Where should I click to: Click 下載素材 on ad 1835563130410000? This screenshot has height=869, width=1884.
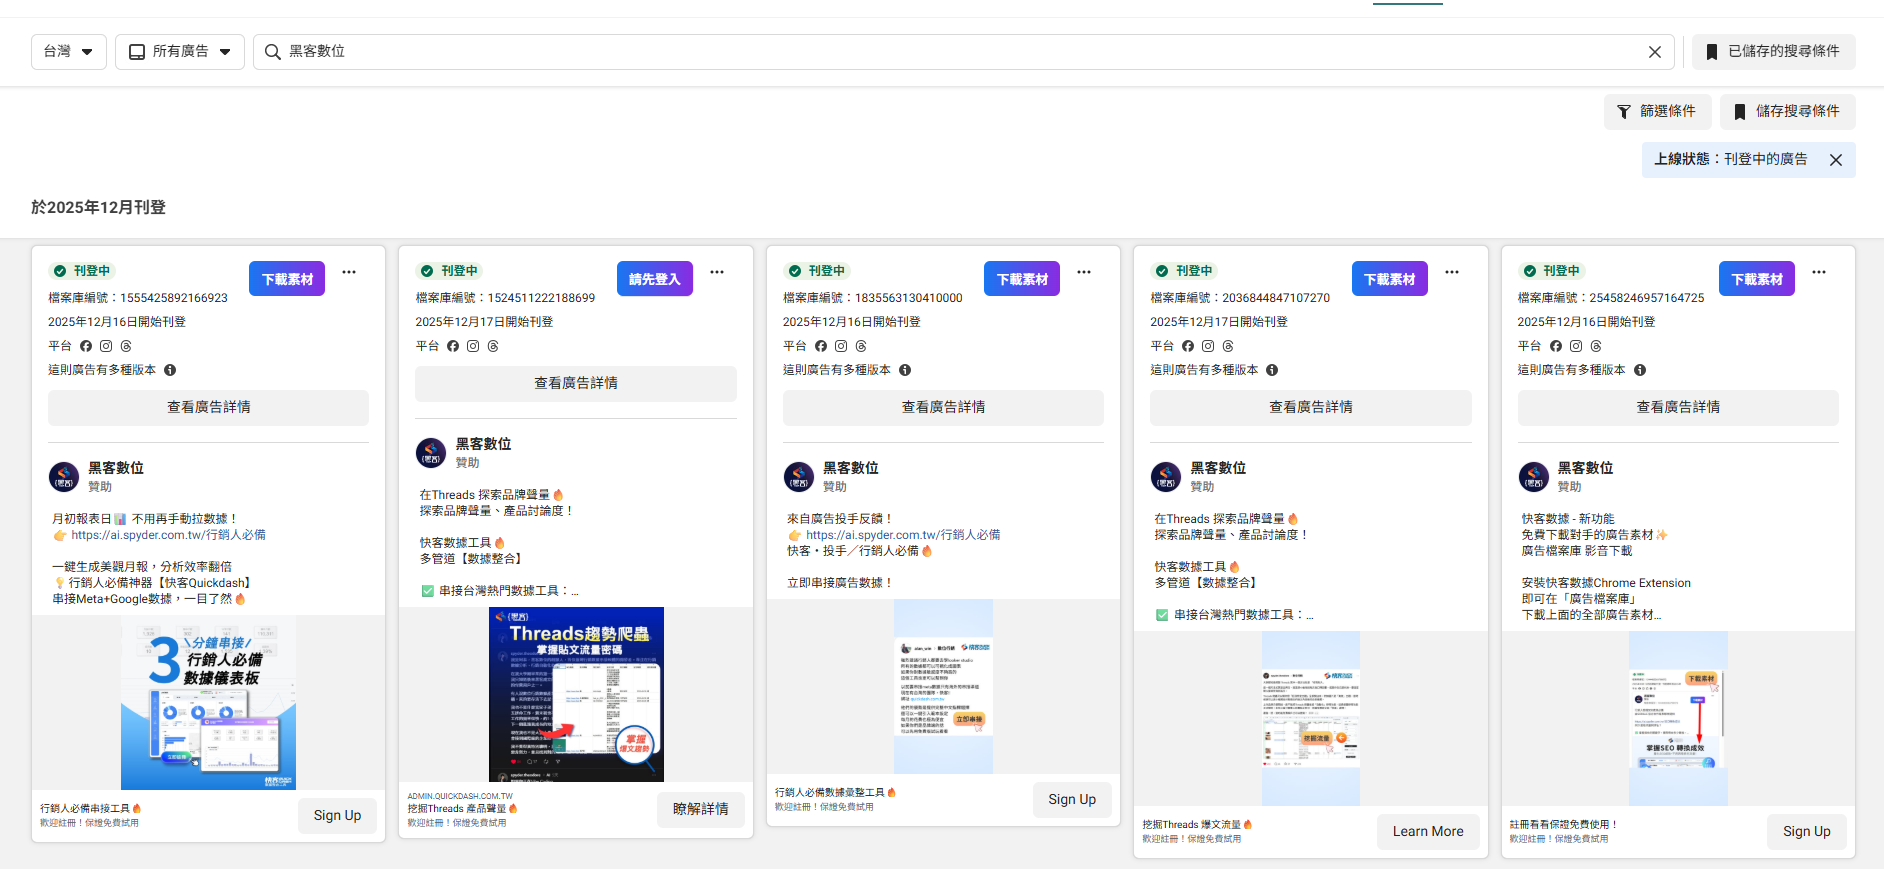[x=1022, y=279]
